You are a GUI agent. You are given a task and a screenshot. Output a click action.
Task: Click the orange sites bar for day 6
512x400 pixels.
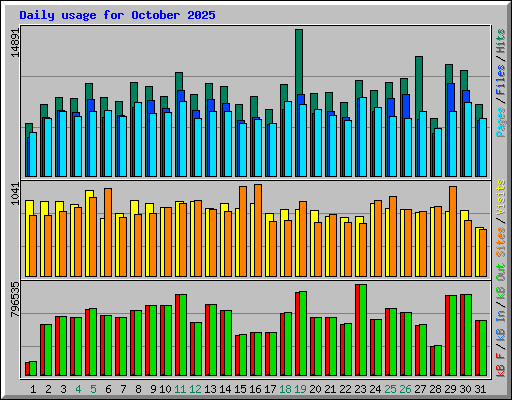[x=108, y=232]
